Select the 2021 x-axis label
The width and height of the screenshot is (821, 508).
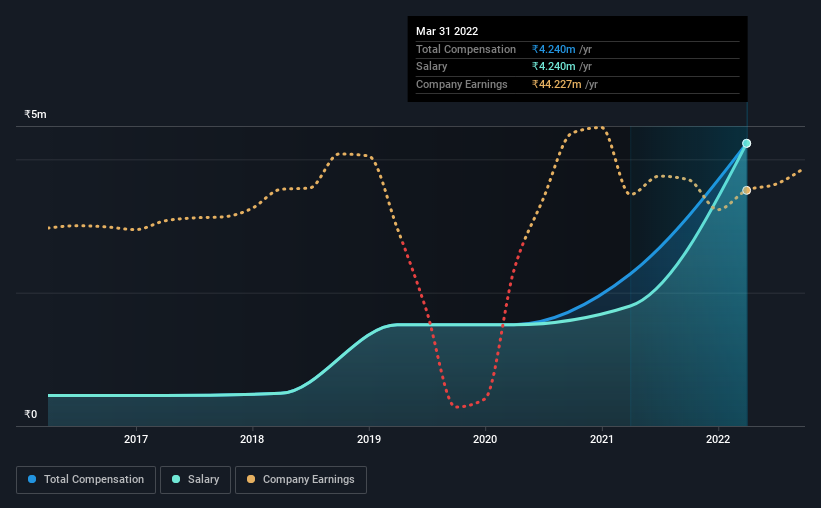point(602,439)
